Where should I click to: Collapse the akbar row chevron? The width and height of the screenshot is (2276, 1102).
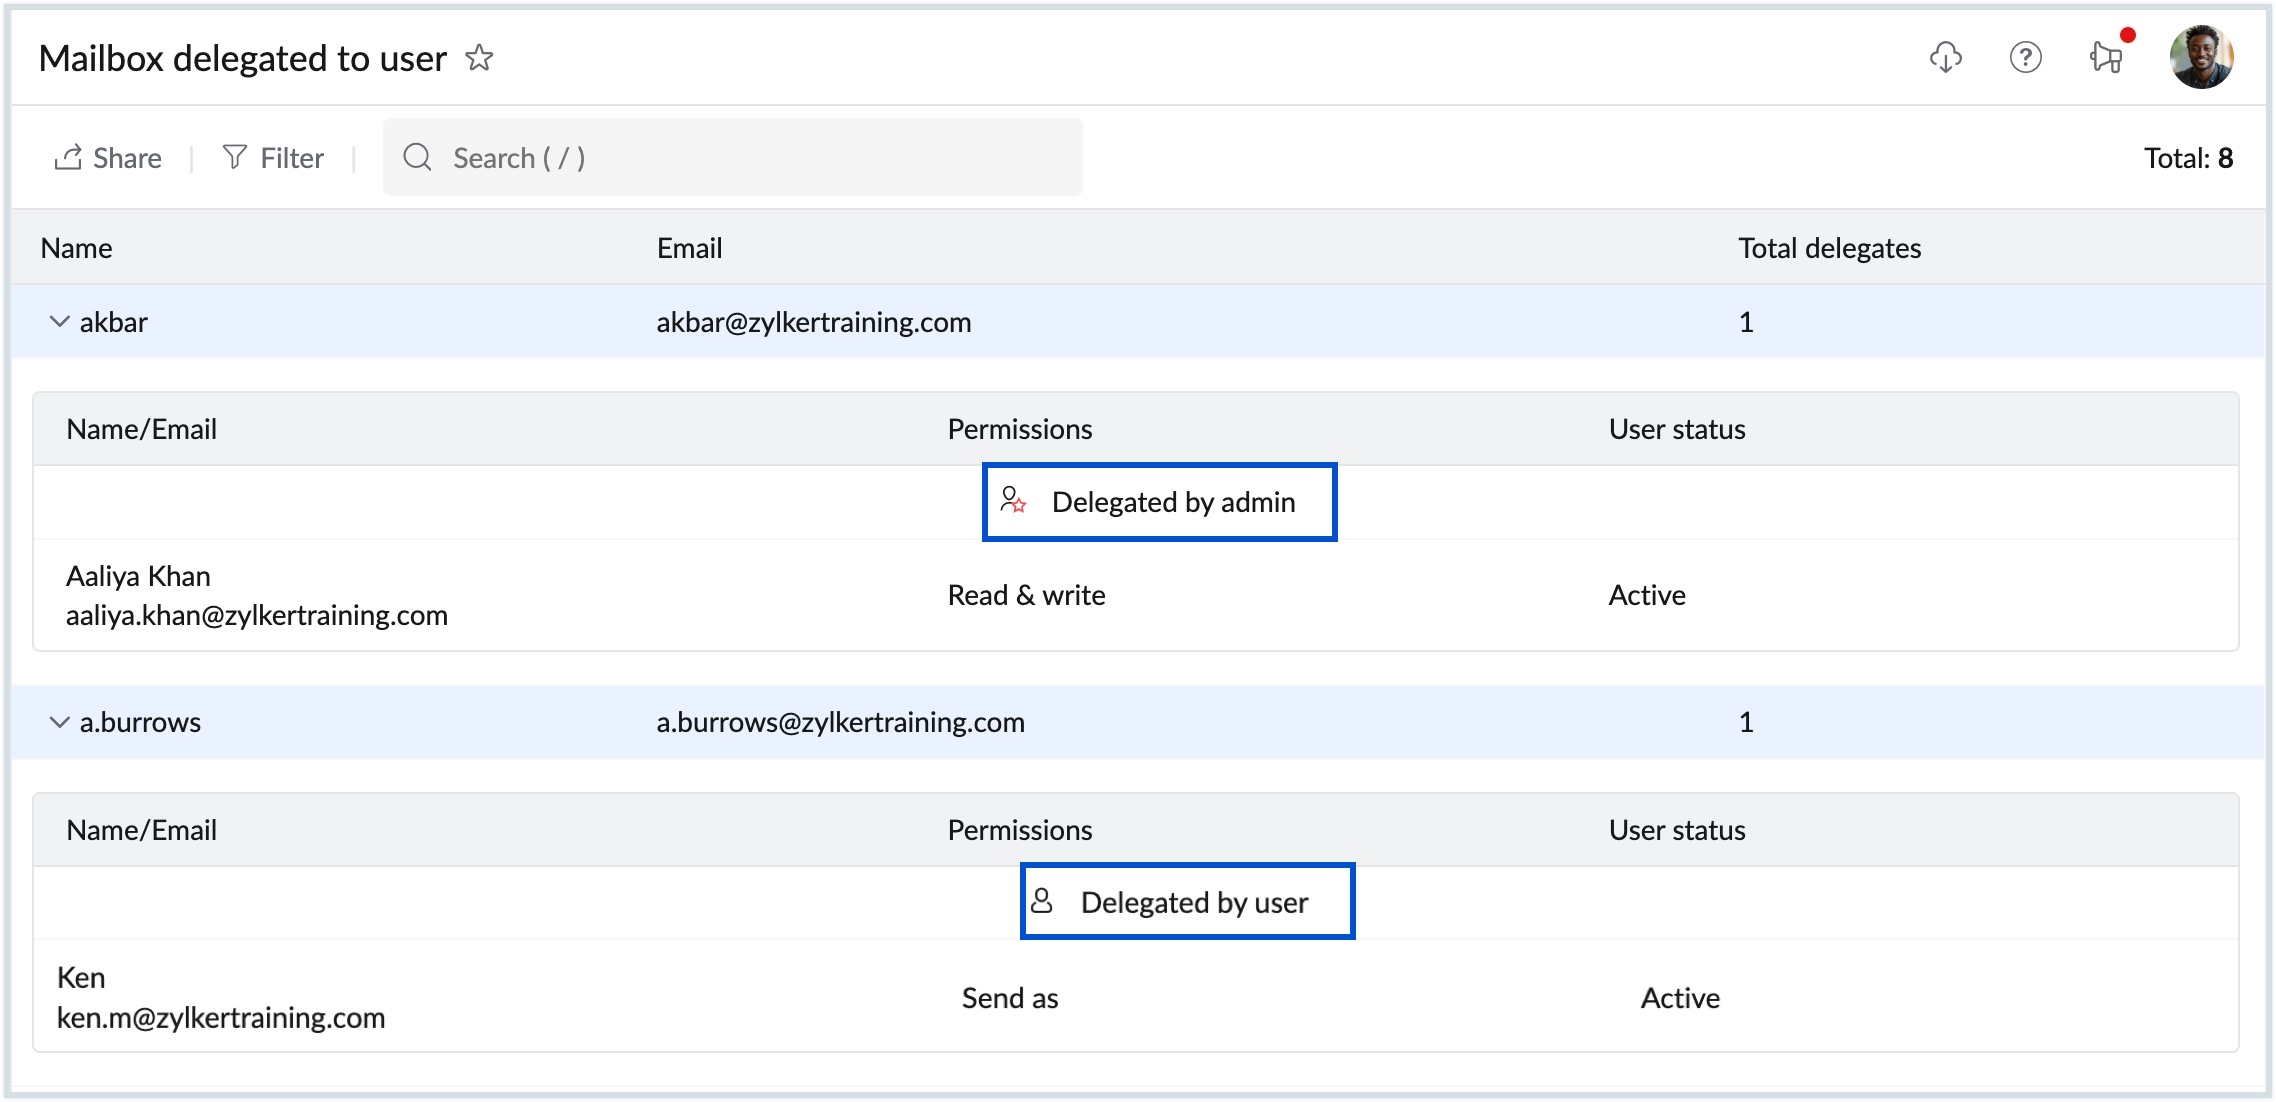(x=59, y=322)
